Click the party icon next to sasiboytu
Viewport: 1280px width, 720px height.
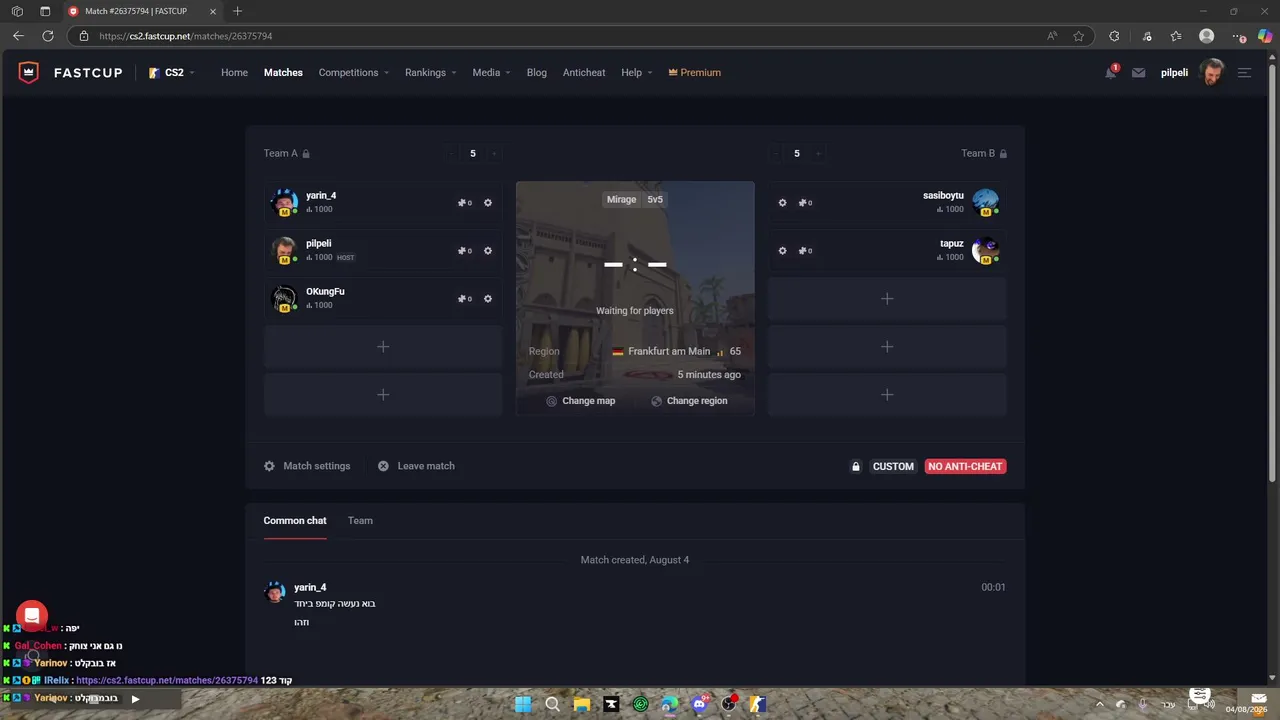tap(805, 203)
